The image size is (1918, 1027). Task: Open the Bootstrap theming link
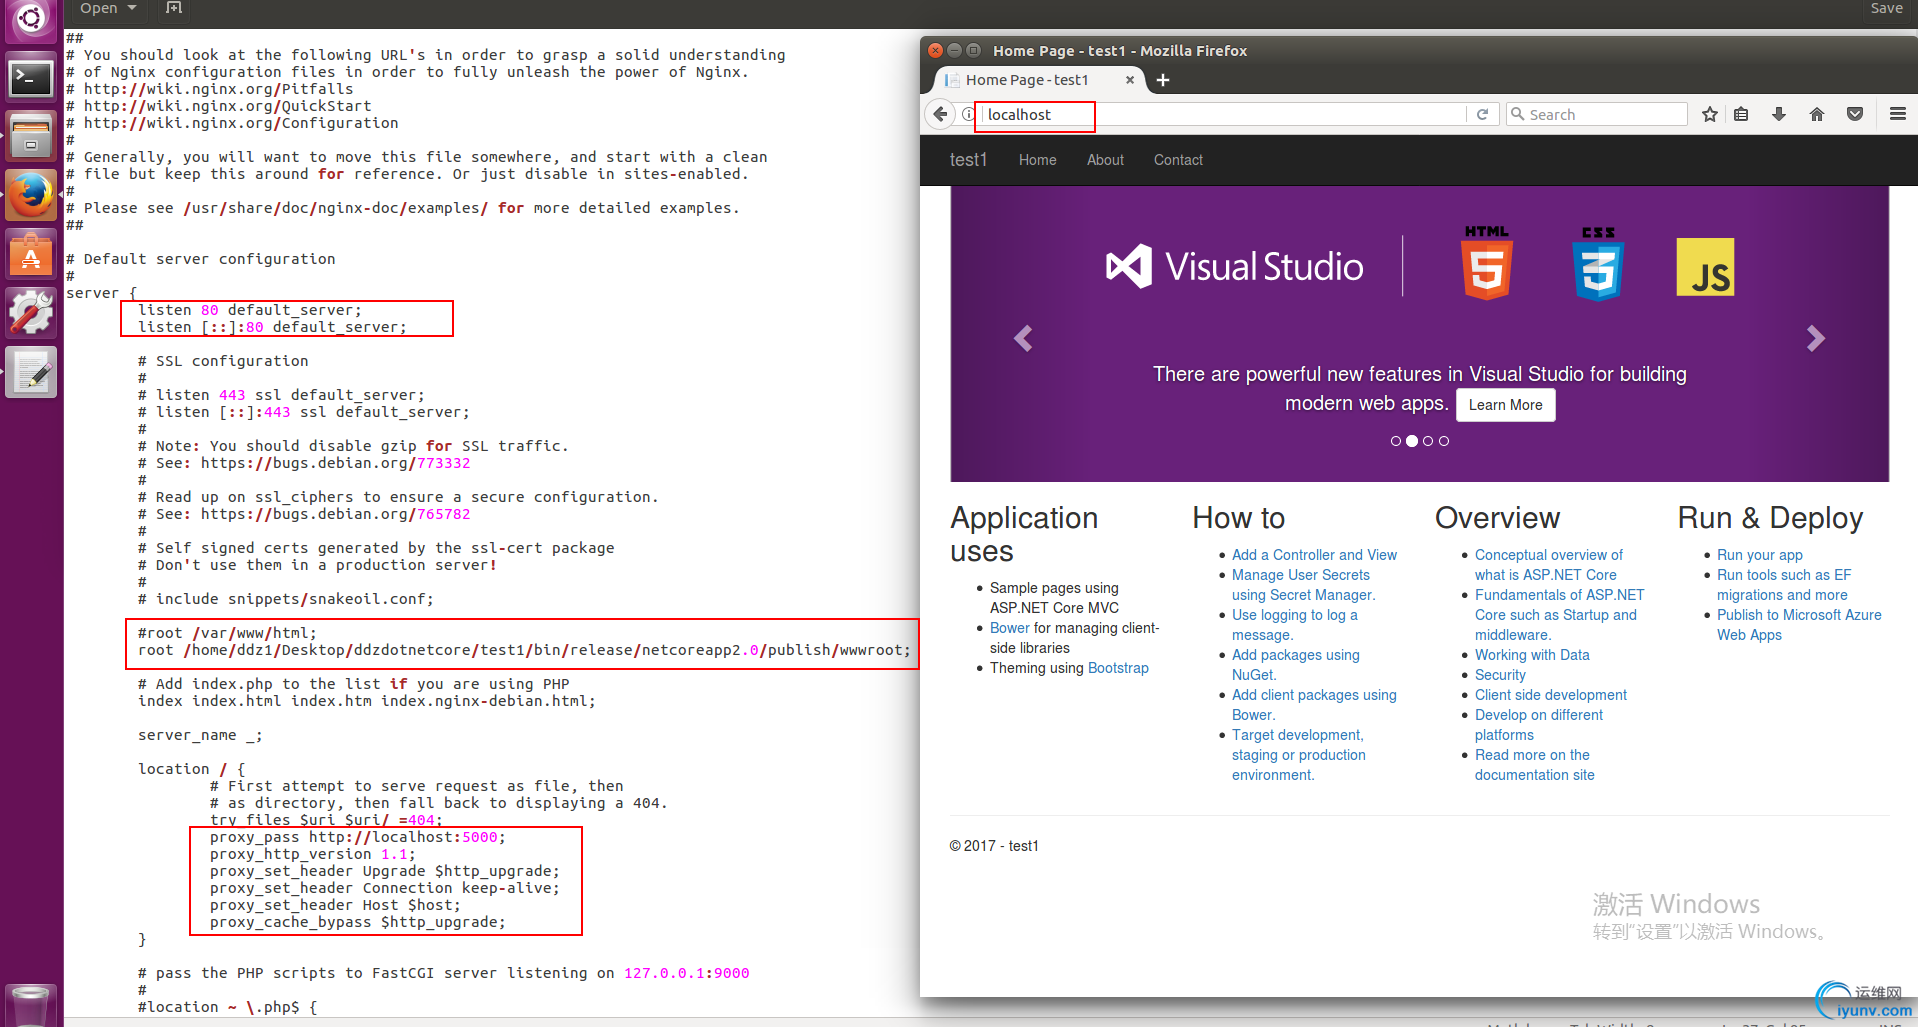(x=1118, y=668)
